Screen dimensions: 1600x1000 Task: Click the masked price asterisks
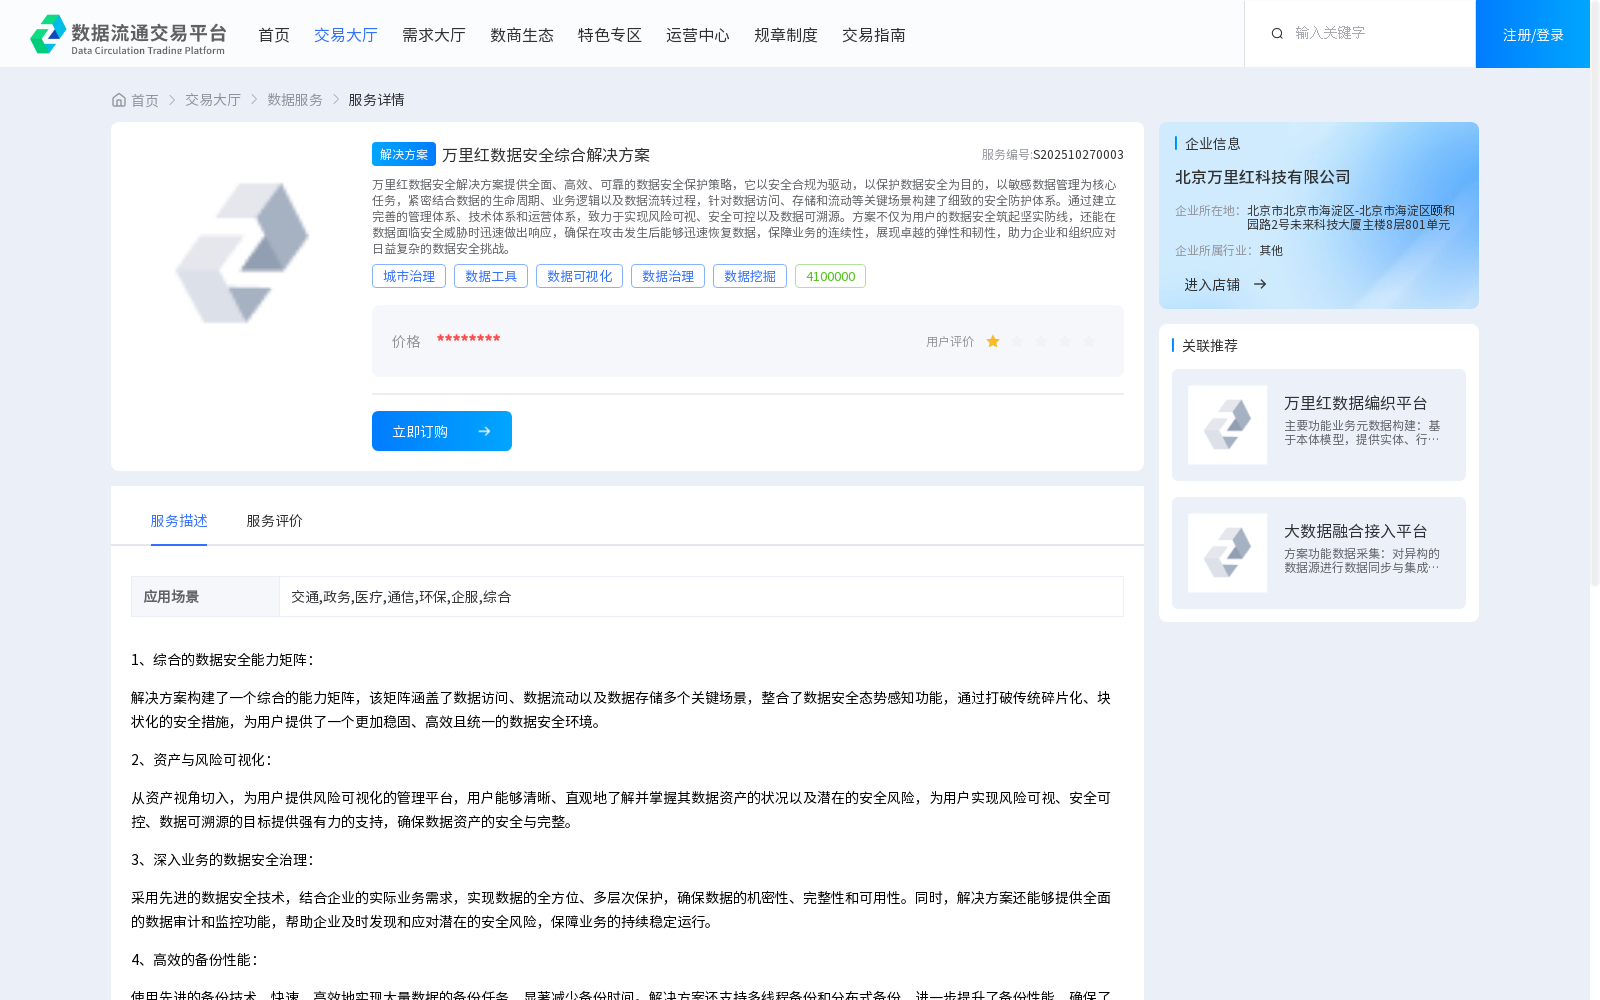[x=468, y=340]
